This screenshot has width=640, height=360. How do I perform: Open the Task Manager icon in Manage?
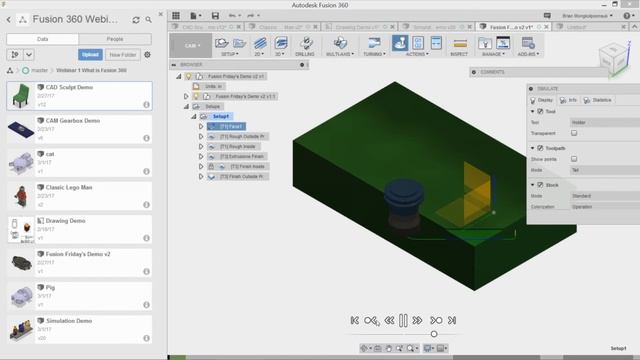503,43
